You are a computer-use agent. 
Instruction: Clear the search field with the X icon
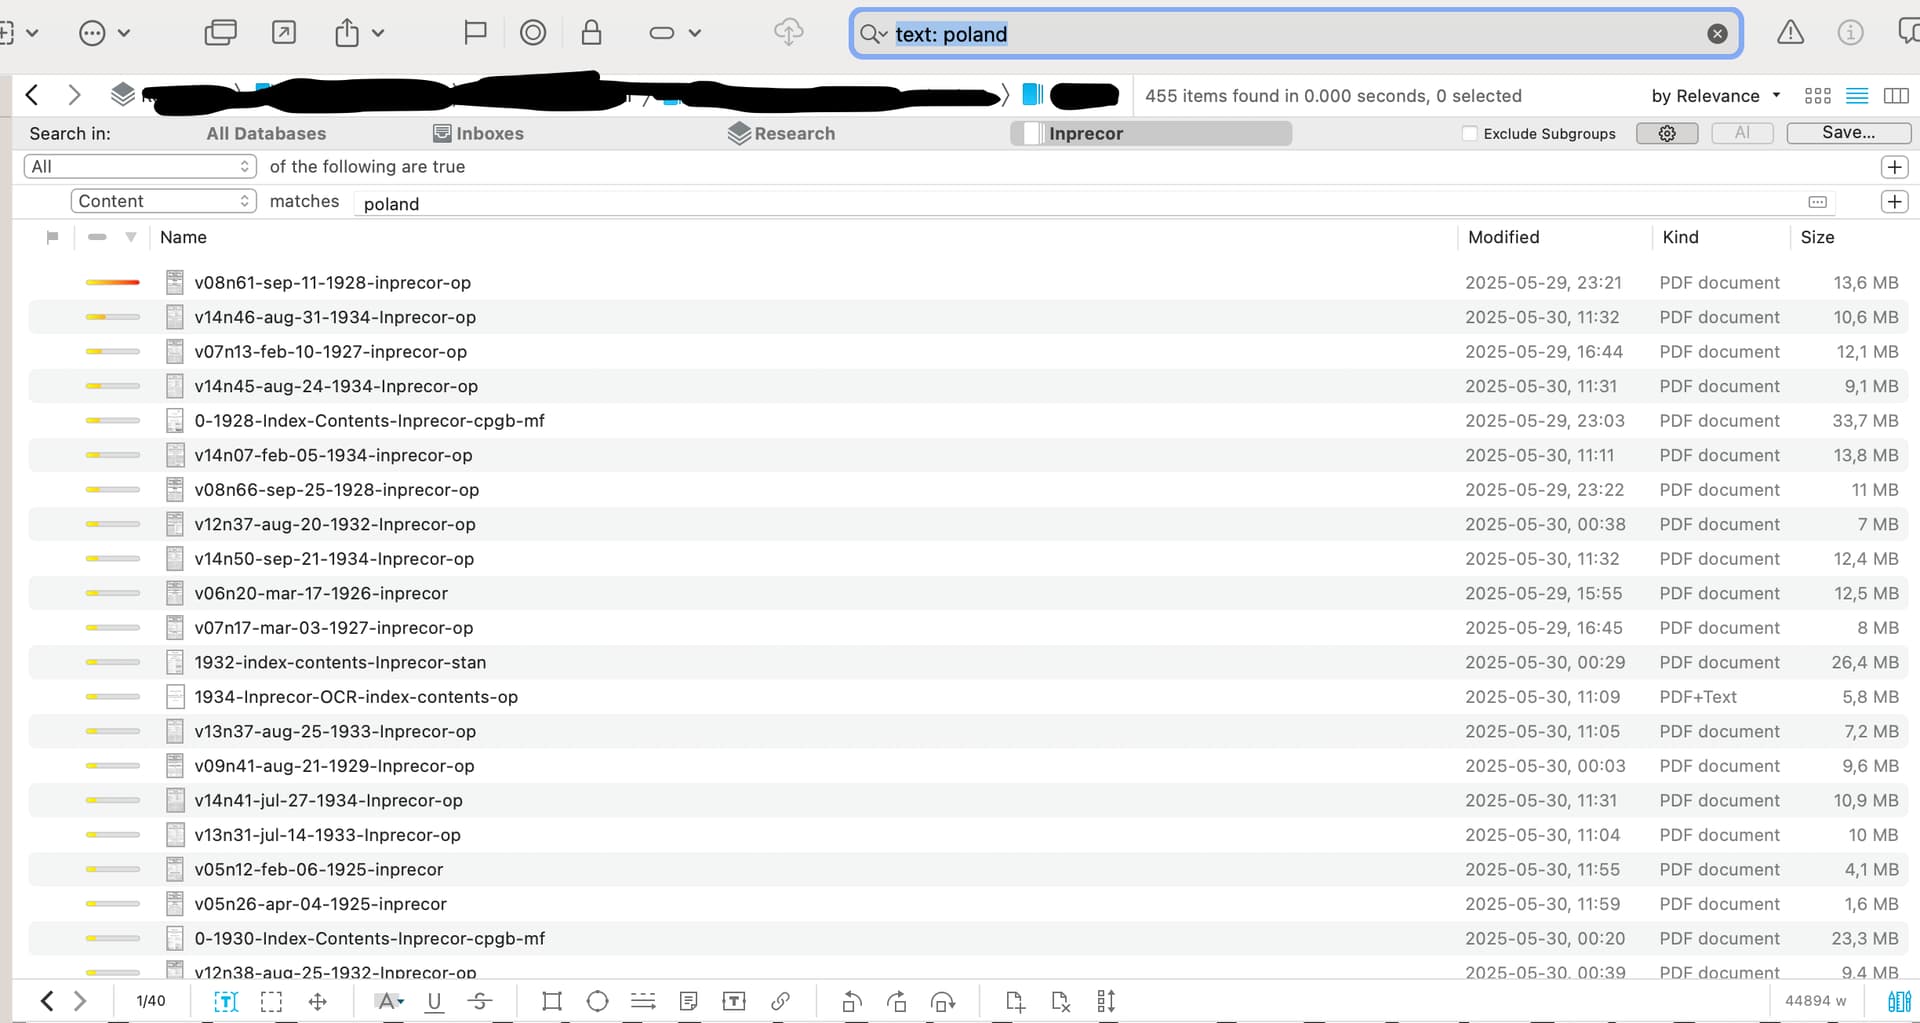click(1716, 34)
